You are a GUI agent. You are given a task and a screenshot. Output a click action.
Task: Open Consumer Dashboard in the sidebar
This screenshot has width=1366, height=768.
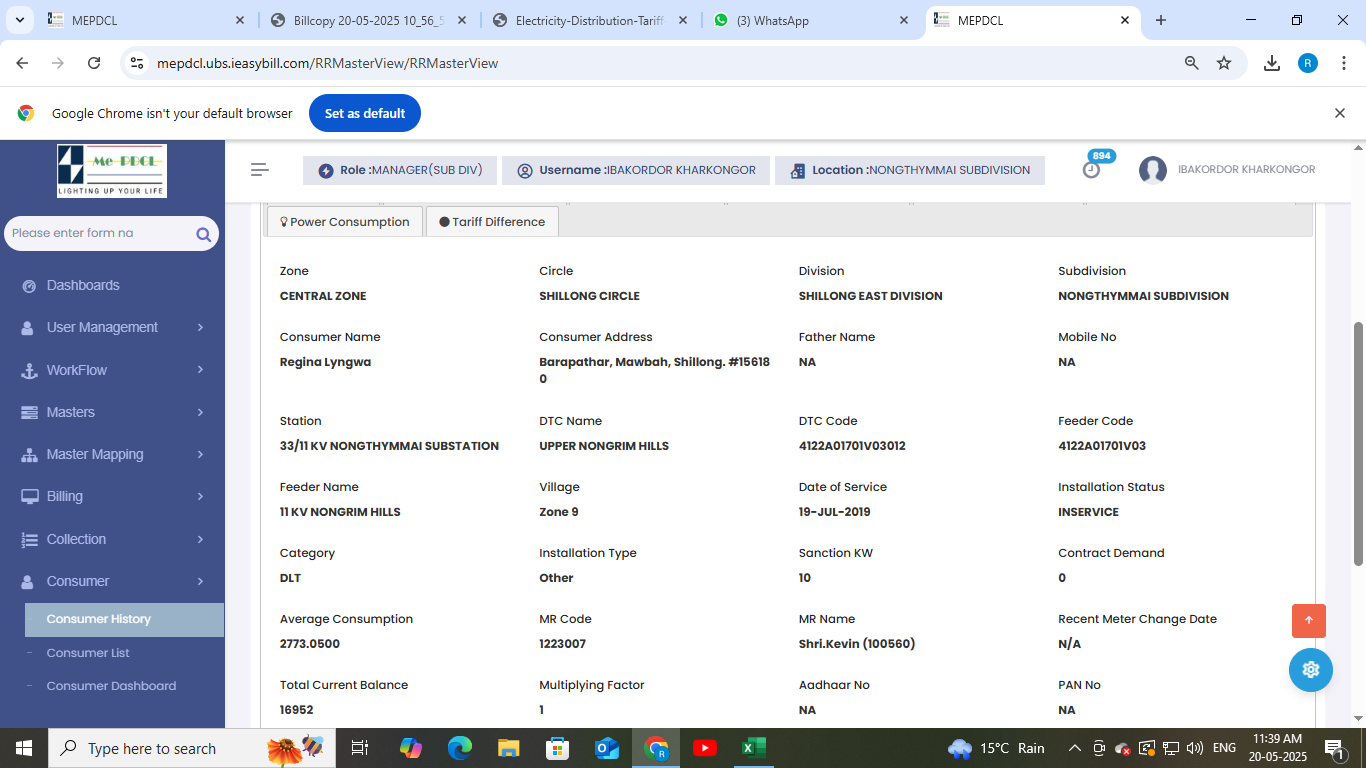click(111, 686)
